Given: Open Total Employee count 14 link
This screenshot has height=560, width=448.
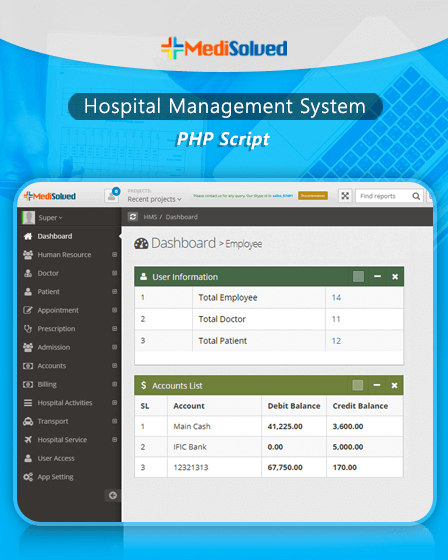Looking at the screenshot, I should click(336, 298).
